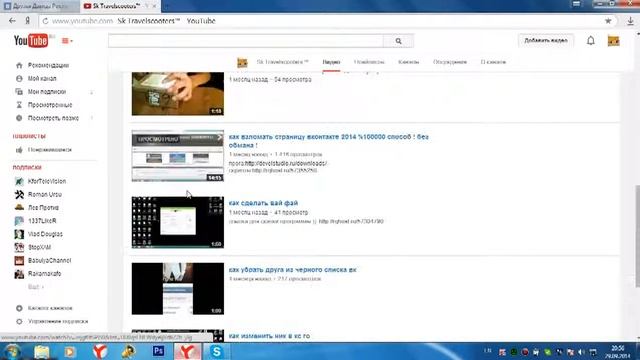Open BabulyaChannel subscription
Screen dimensions: 640x360
tap(49, 260)
